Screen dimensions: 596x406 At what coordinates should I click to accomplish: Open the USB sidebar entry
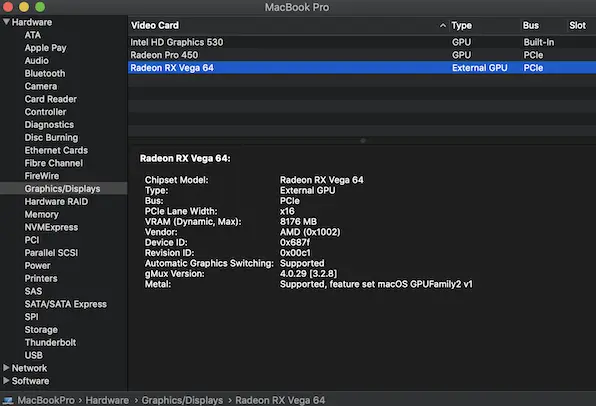pos(34,355)
